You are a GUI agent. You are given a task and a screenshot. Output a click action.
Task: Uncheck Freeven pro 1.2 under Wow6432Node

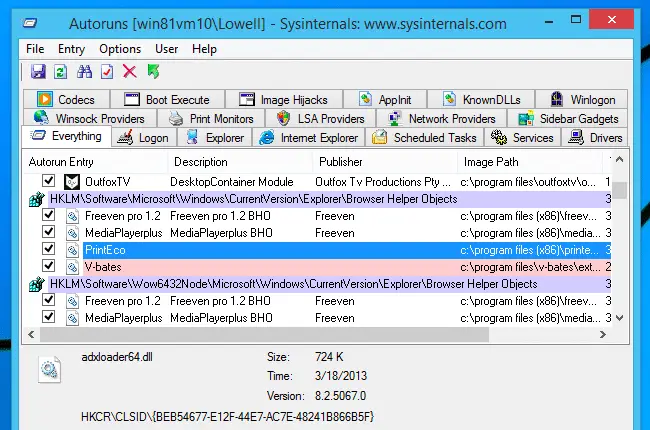49,299
